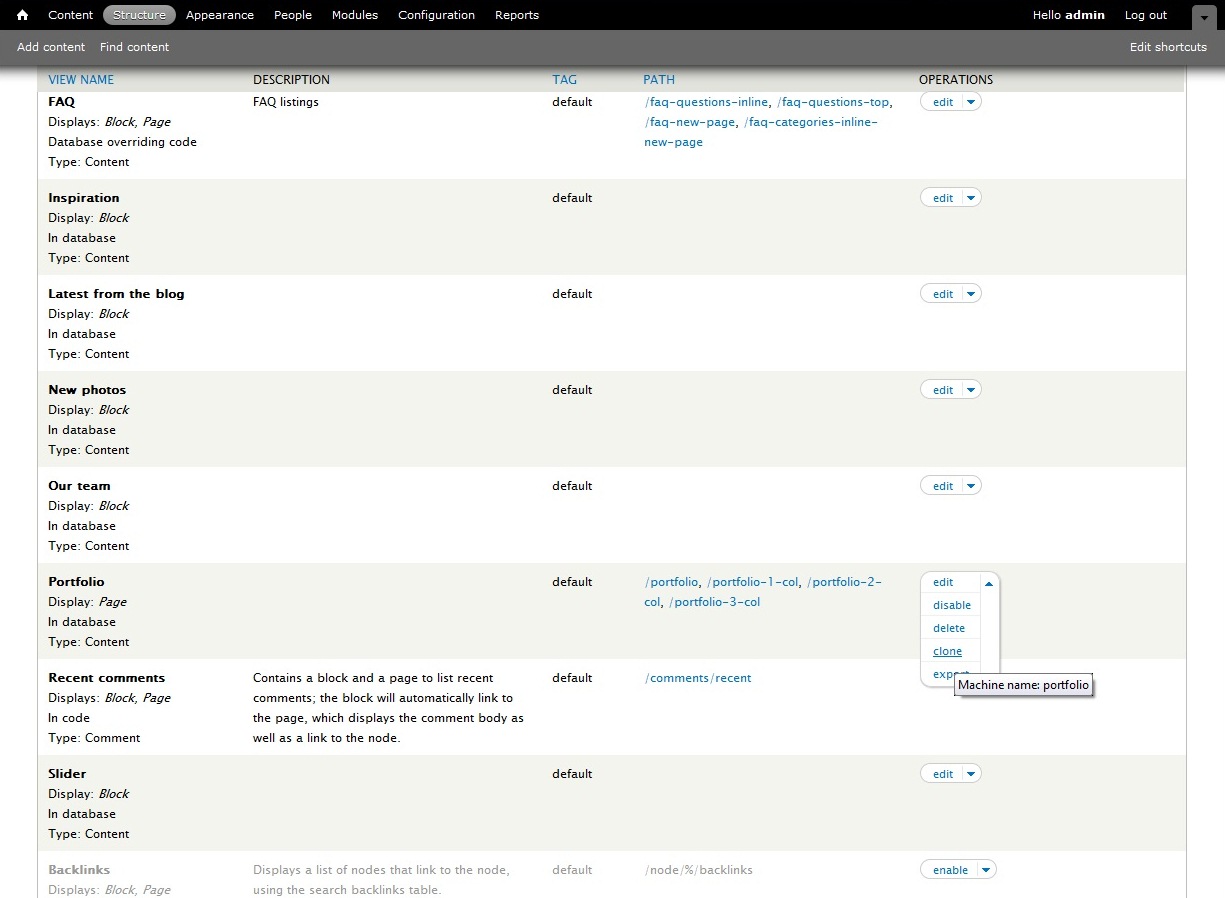Viewport: 1225px width, 898px height.
Task: Expand the Backlinks enable dropdown arrow
Action: 986,870
